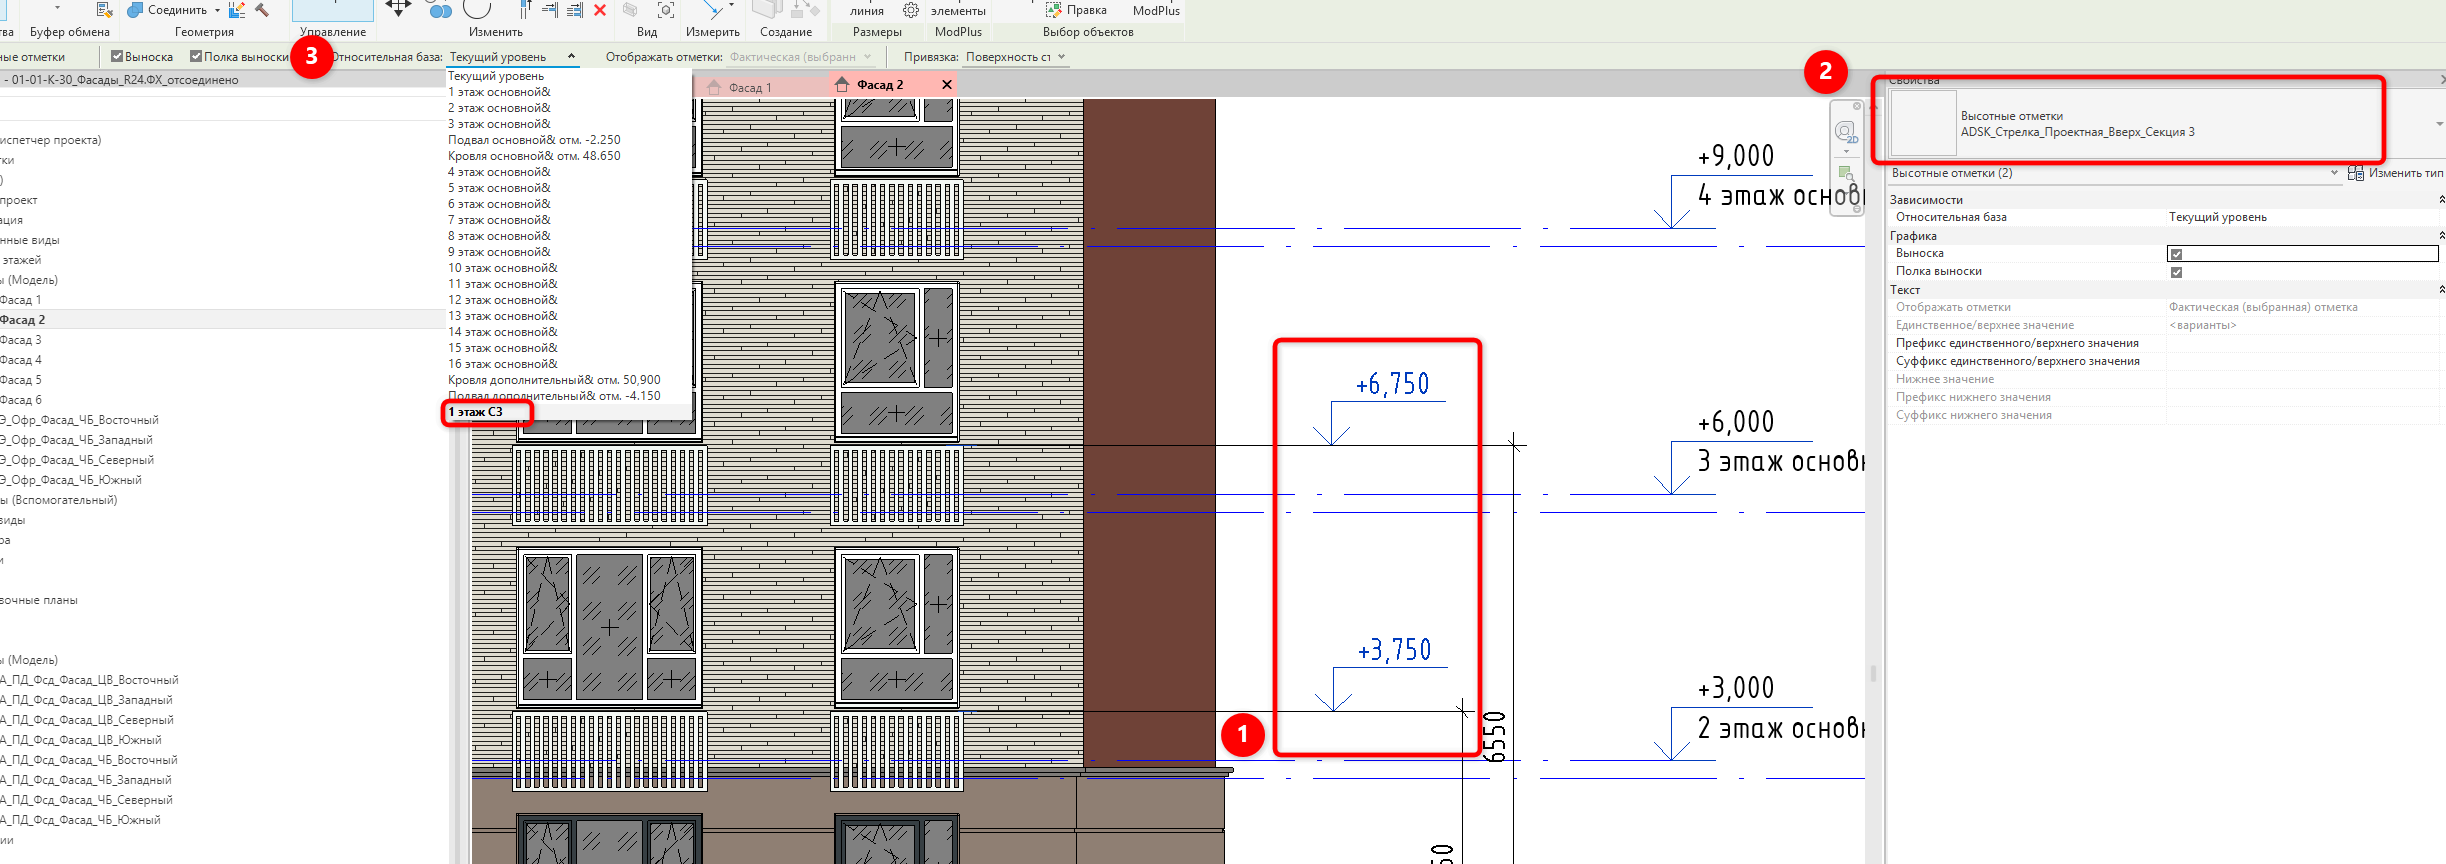
Task: Open the Отображать отметки dropdown
Action: click(x=801, y=57)
